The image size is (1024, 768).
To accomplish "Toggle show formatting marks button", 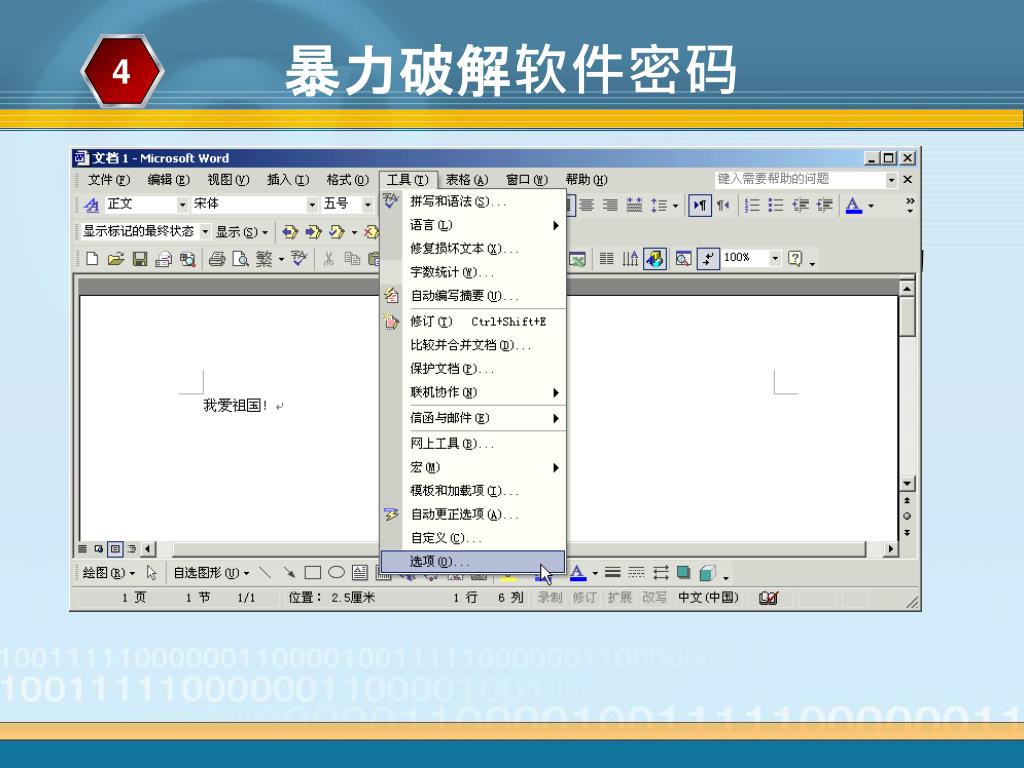I will [x=708, y=259].
